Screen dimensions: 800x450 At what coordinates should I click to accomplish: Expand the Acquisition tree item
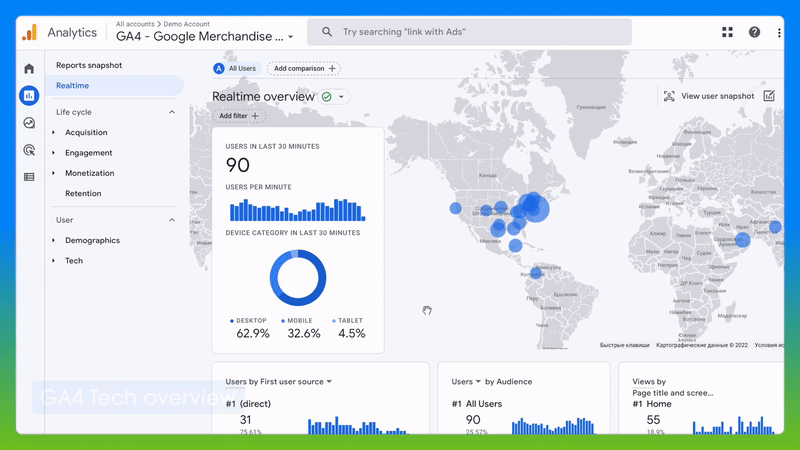[x=54, y=133]
